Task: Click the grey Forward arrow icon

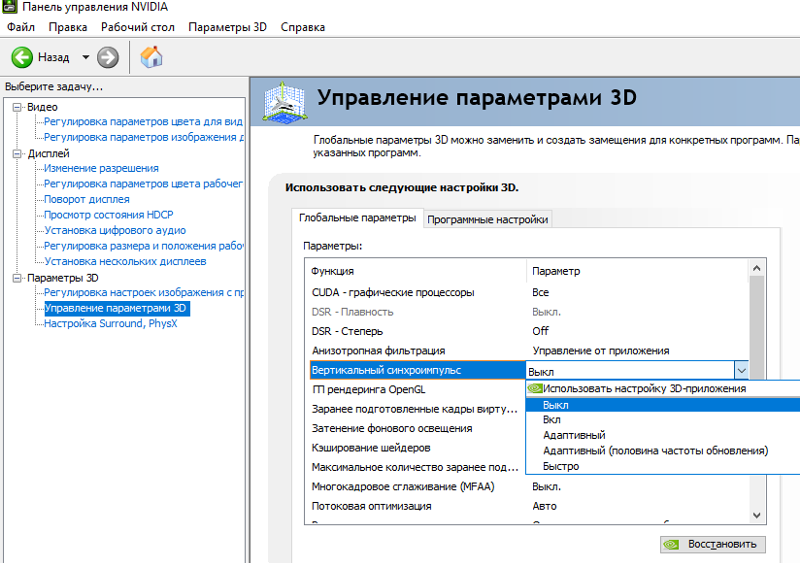Action: 108,57
